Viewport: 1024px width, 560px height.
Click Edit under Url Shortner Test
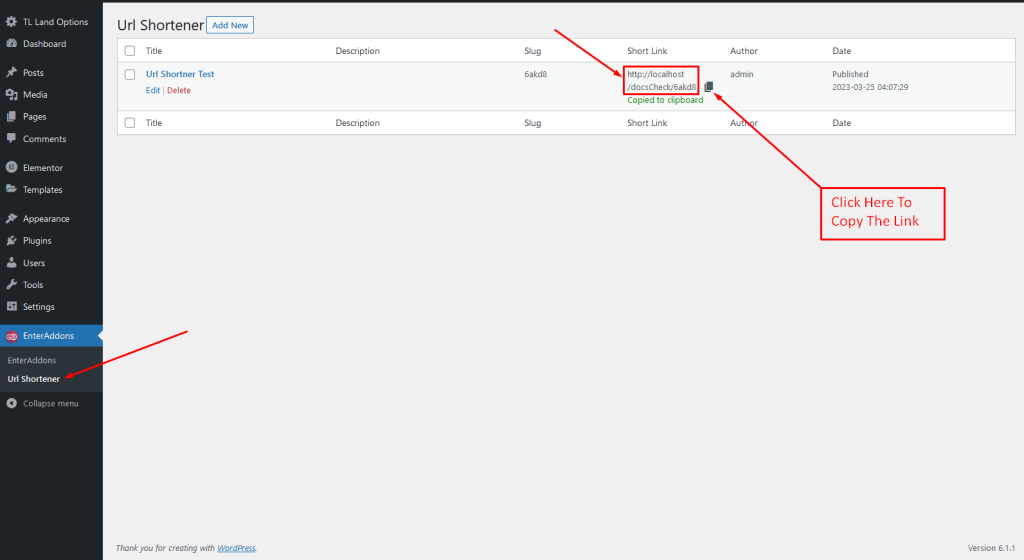click(153, 91)
